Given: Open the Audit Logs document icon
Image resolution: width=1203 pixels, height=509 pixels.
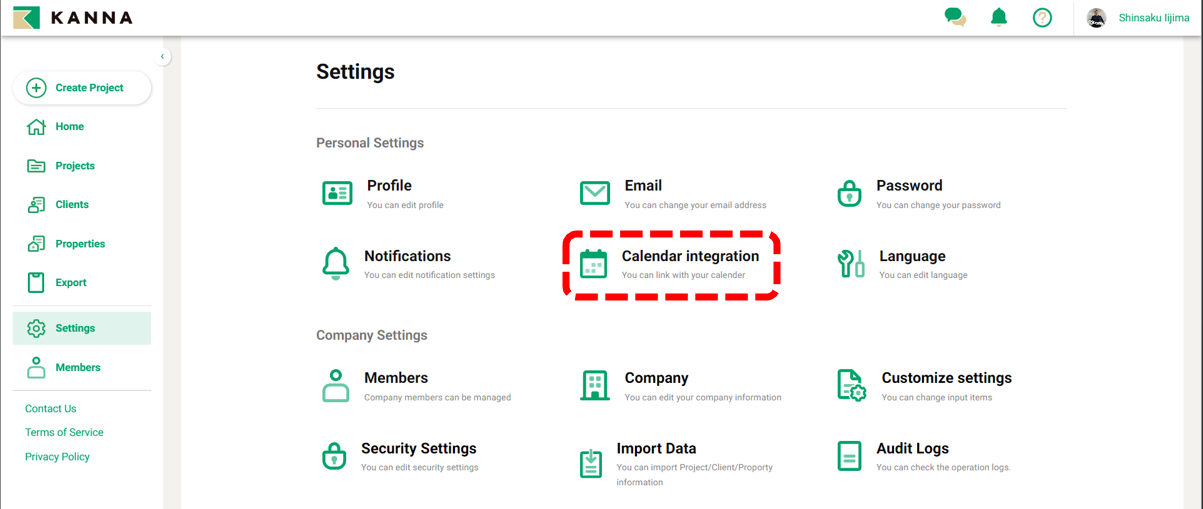Looking at the screenshot, I should coord(849,456).
